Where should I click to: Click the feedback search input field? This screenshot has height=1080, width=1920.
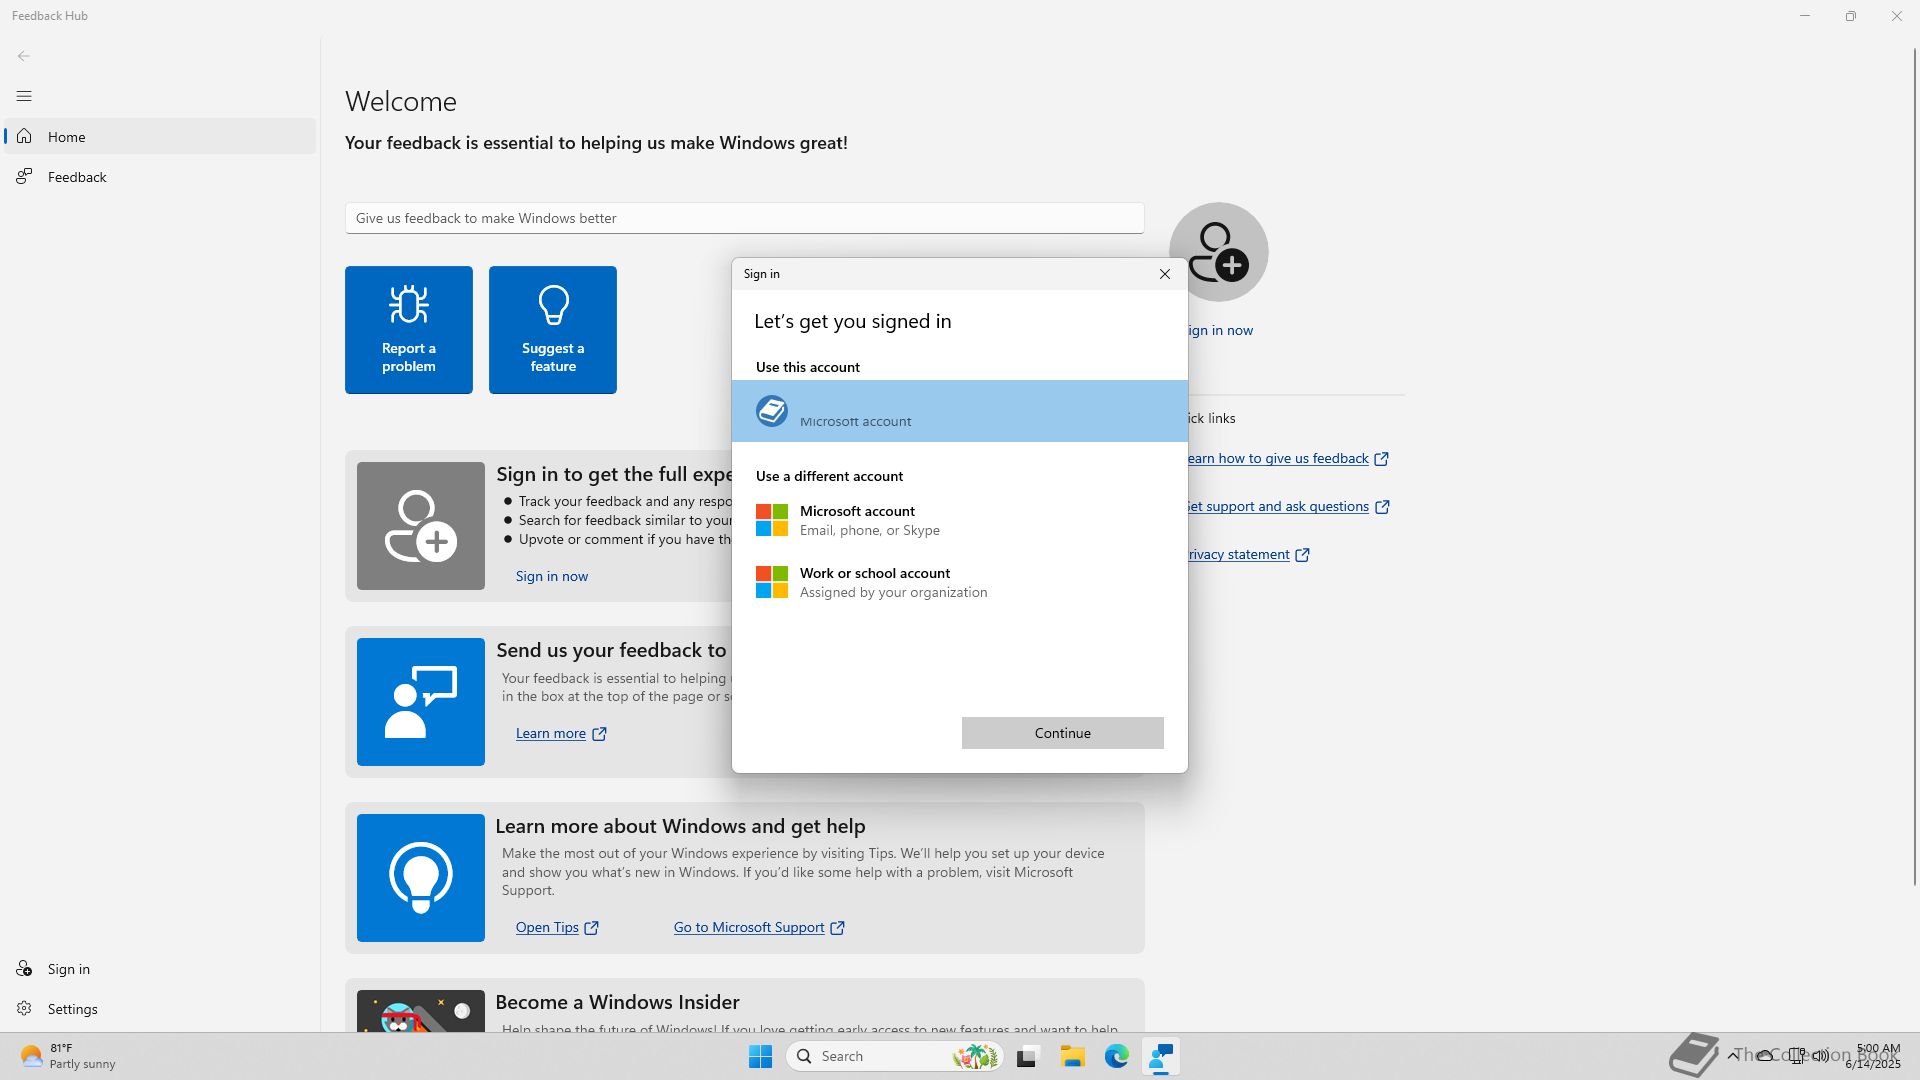(x=744, y=218)
